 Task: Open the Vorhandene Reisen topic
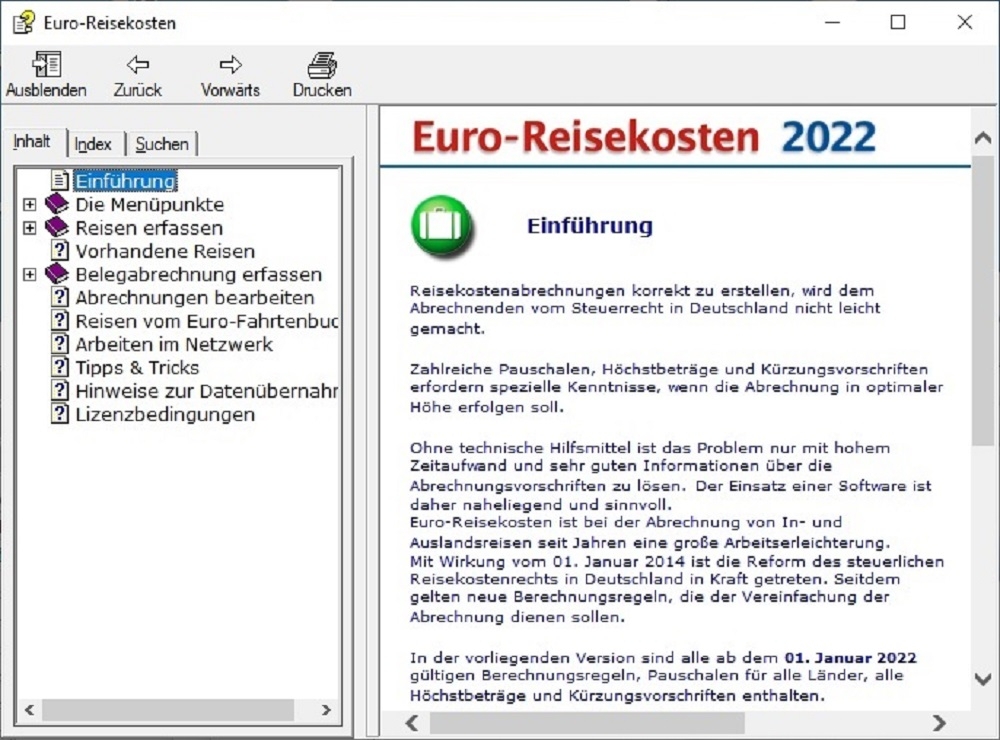[165, 251]
